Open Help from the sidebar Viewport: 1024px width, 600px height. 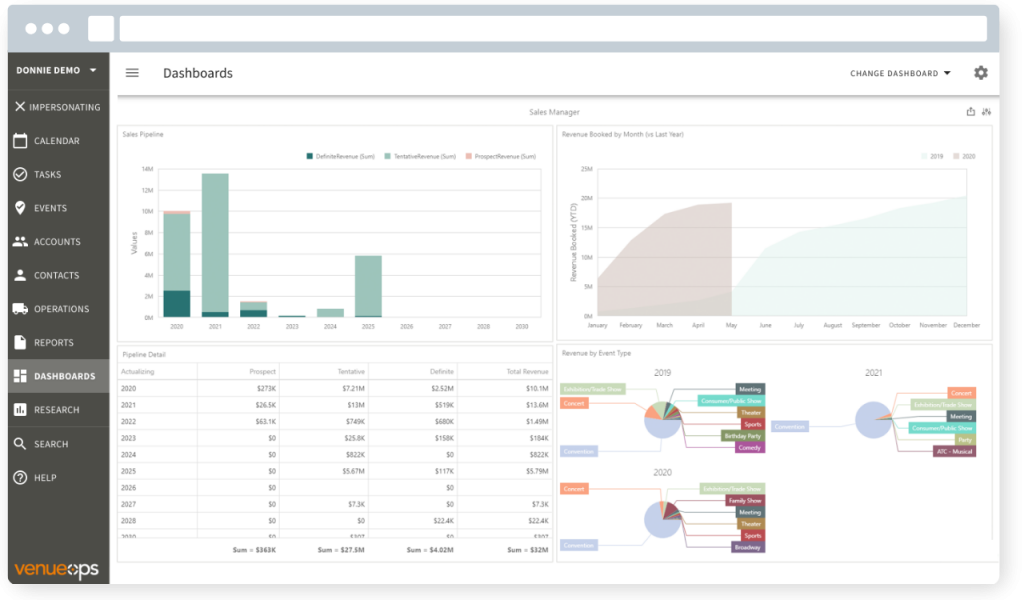(x=45, y=478)
